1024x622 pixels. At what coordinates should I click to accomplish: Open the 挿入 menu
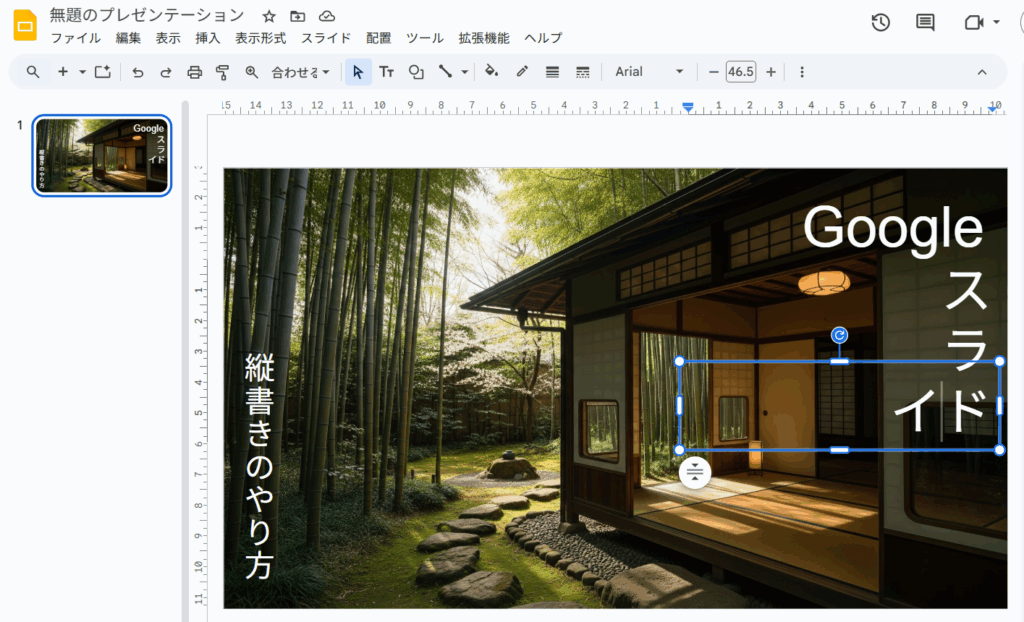pyautogui.click(x=208, y=38)
